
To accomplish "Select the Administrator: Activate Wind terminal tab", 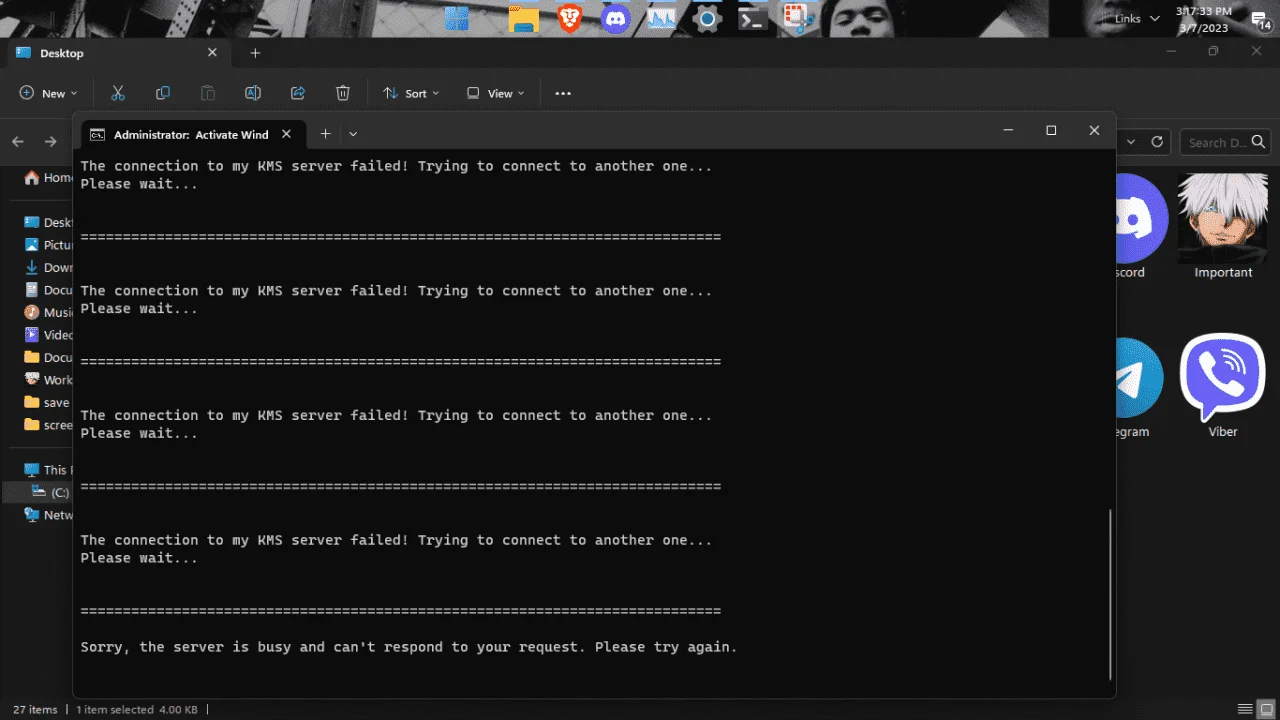I will (190, 134).
